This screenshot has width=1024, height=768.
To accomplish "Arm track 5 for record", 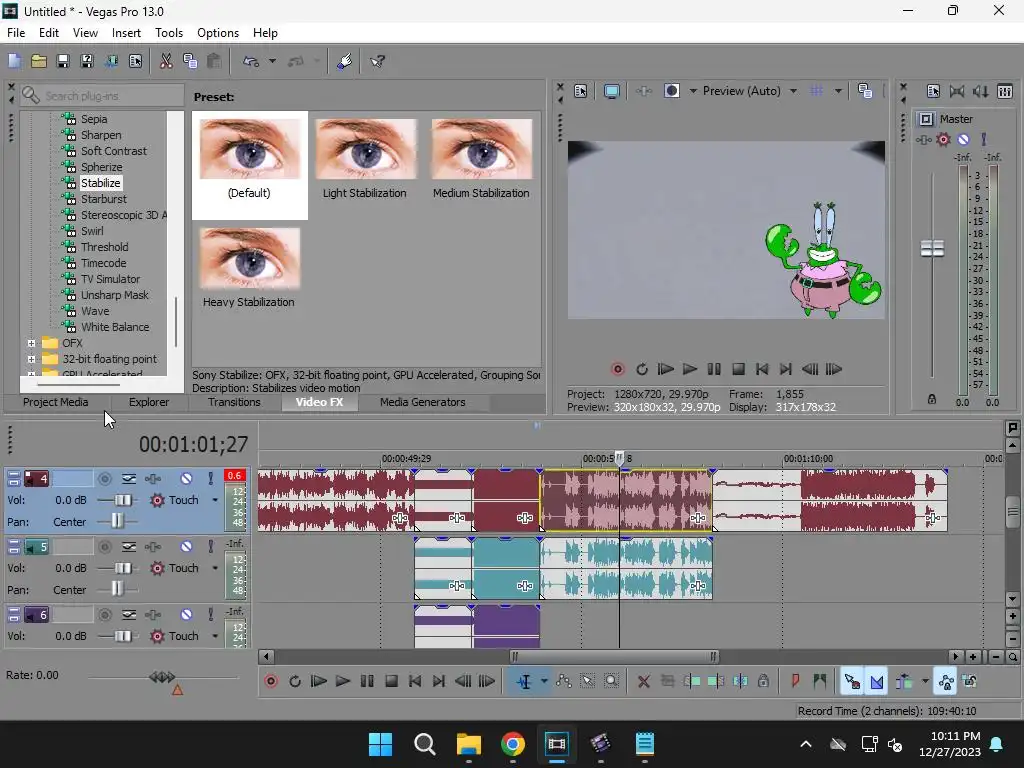I will coord(104,547).
